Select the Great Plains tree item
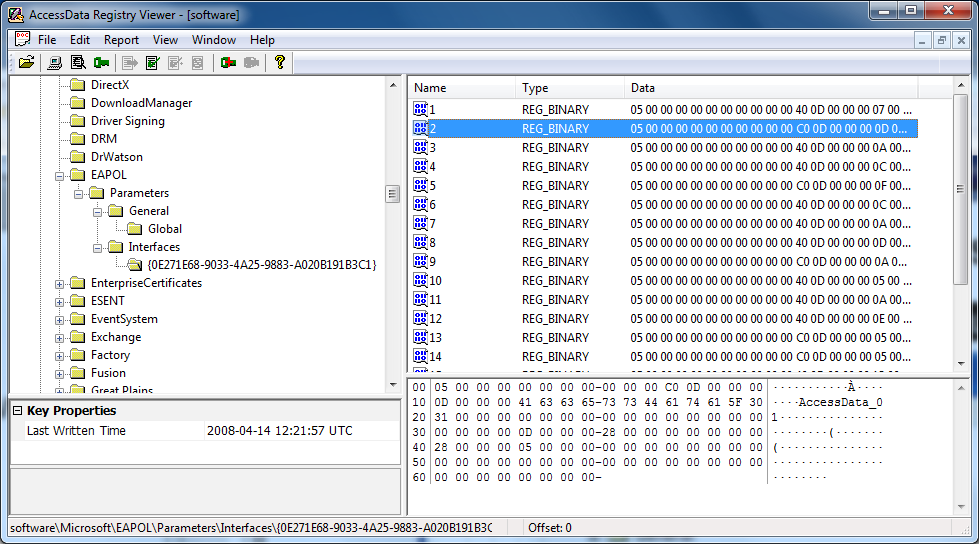The width and height of the screenshot is (979, 544). (x=122, y=390)
